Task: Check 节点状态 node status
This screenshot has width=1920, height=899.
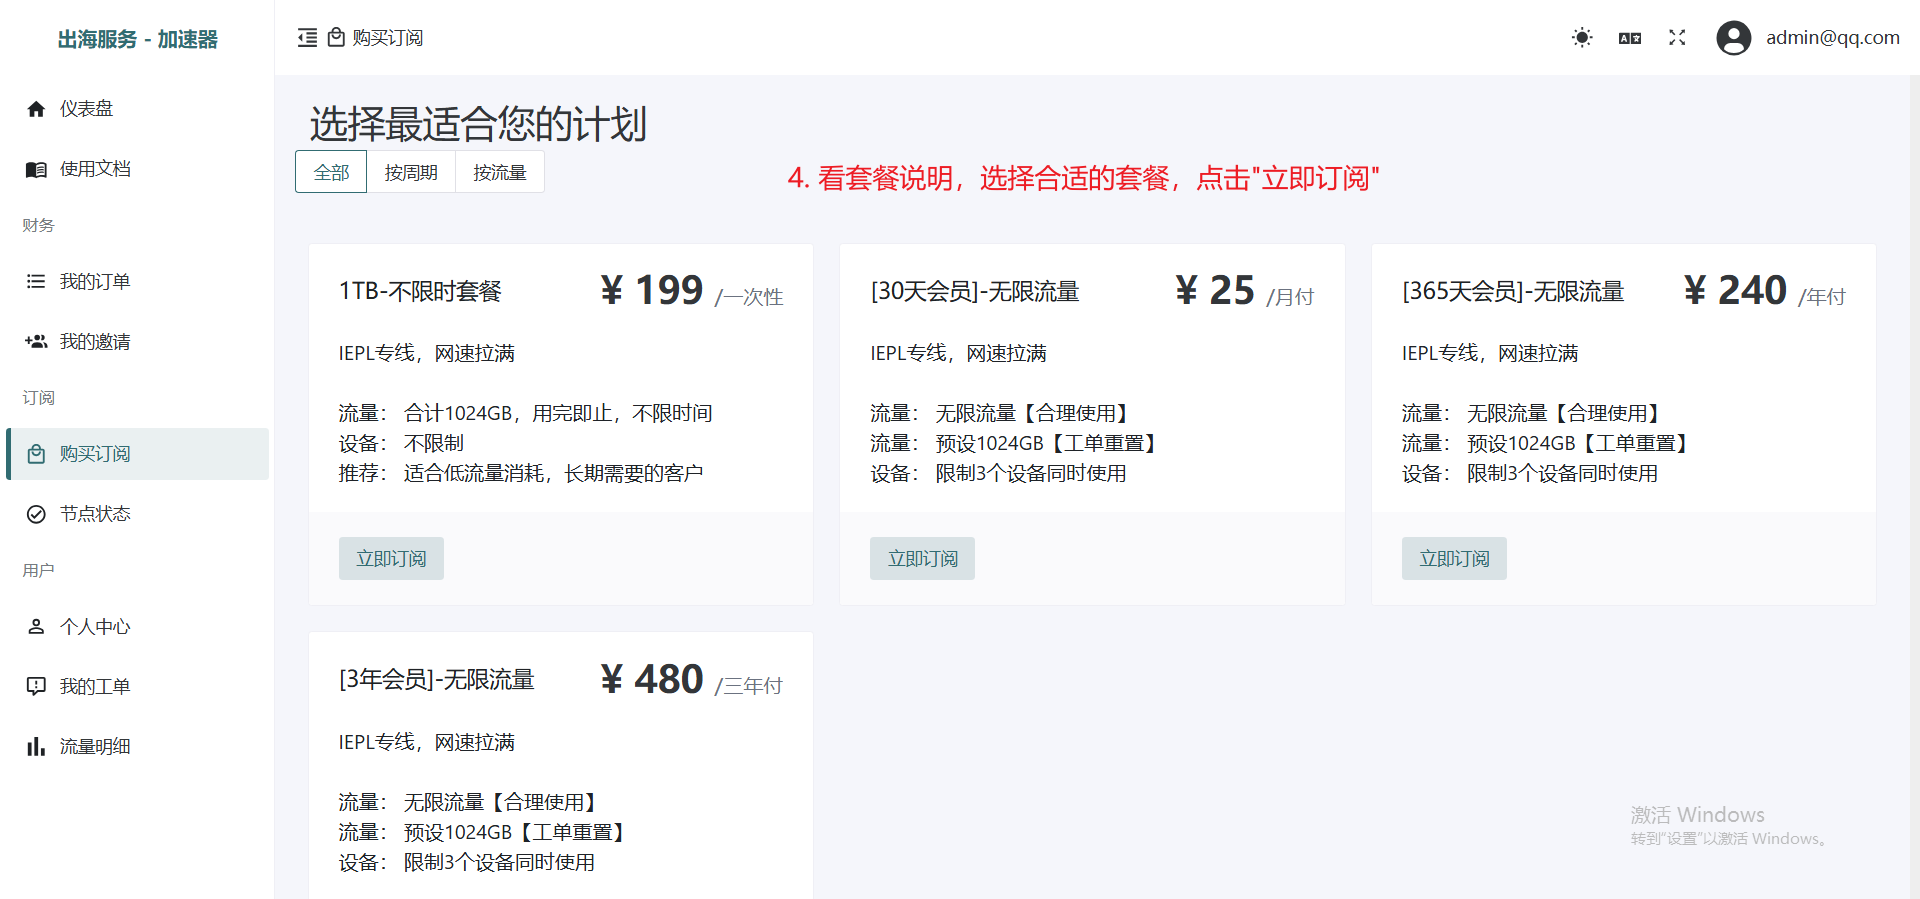Action: point(94,514)
